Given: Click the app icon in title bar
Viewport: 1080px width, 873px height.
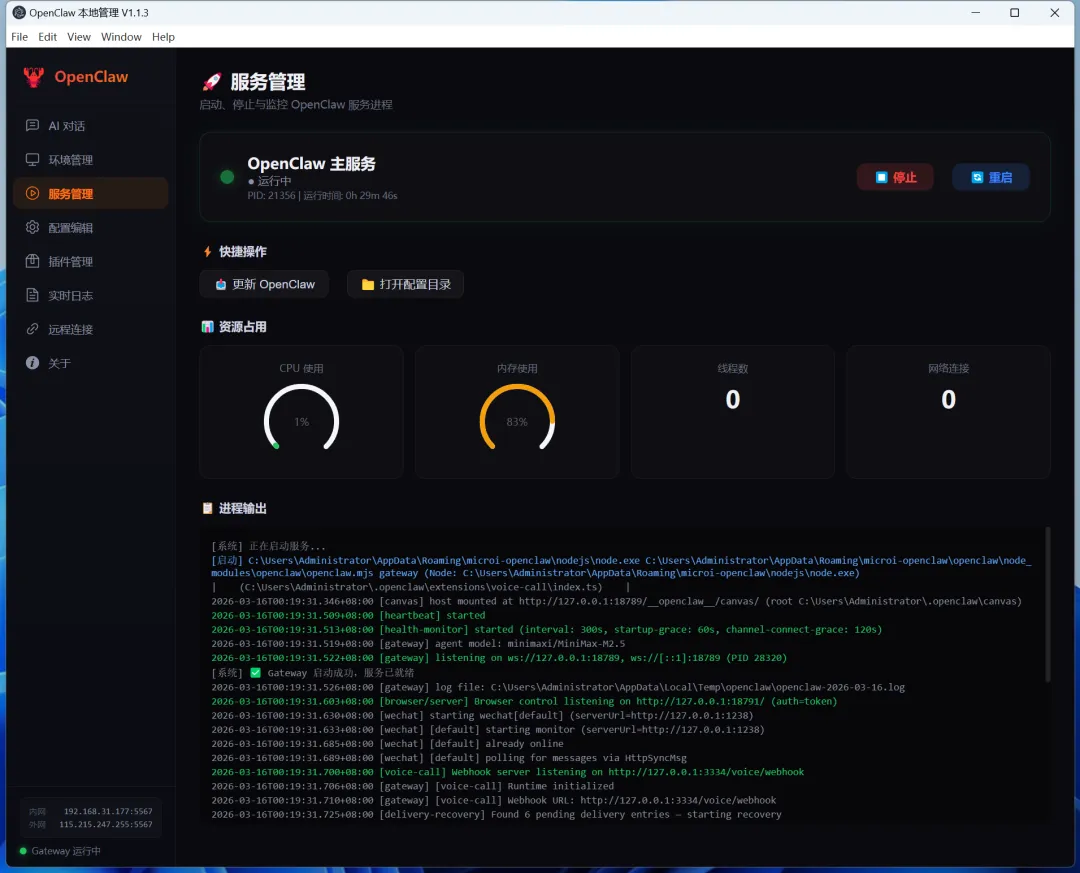Looking at the screenshot, I should tap(19, 12).
